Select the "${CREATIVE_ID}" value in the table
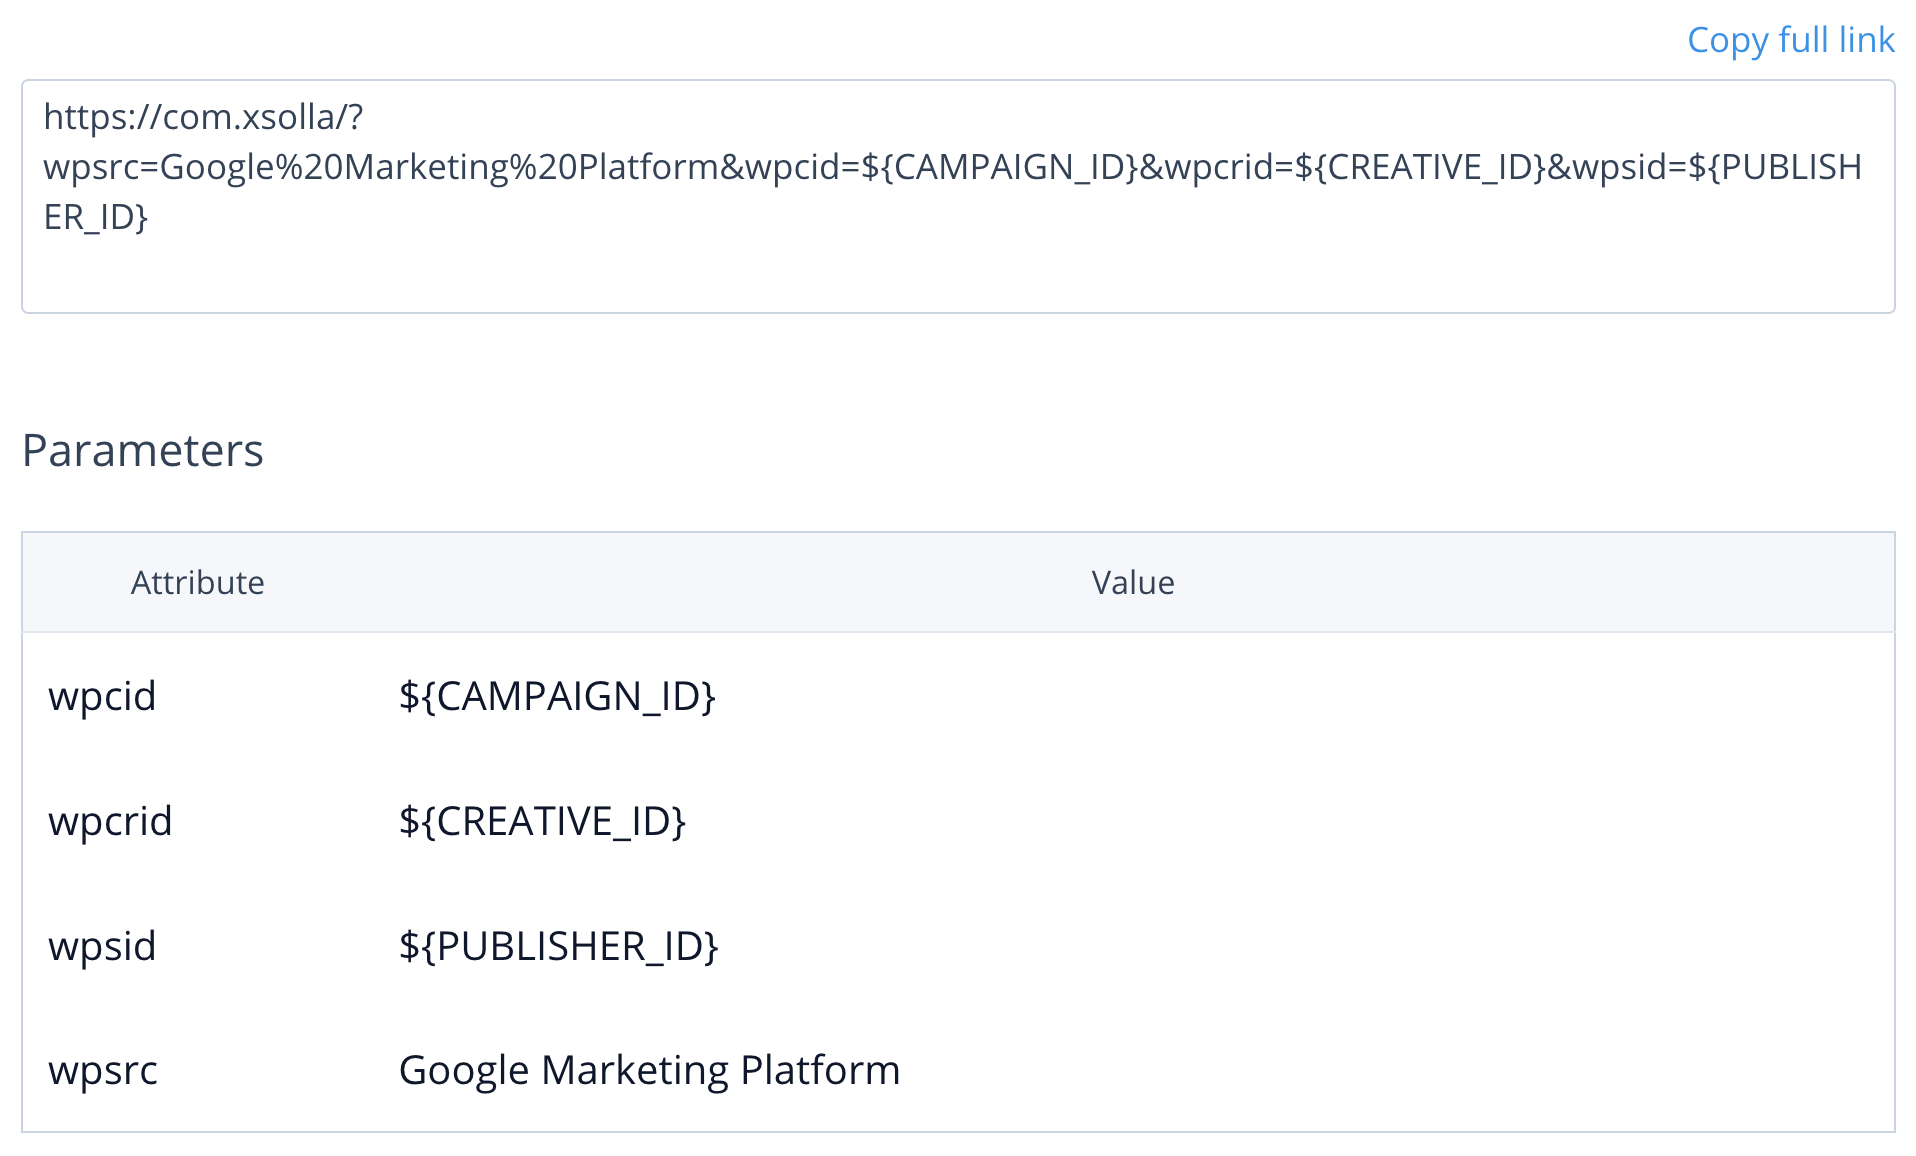1916x1156 pixels. tap(542, 821)
